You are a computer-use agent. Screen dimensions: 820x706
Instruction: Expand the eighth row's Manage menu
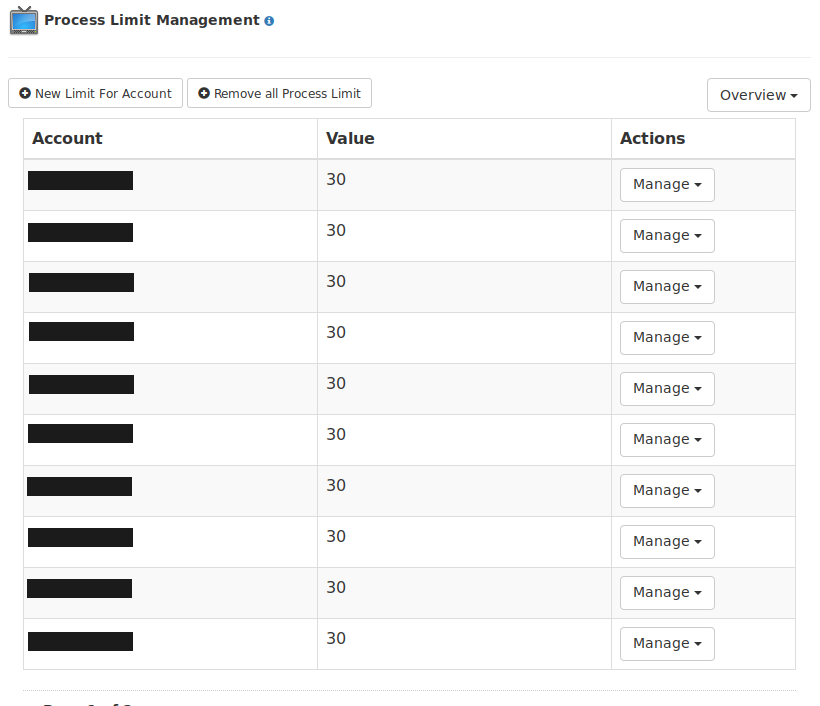(667, 542)
